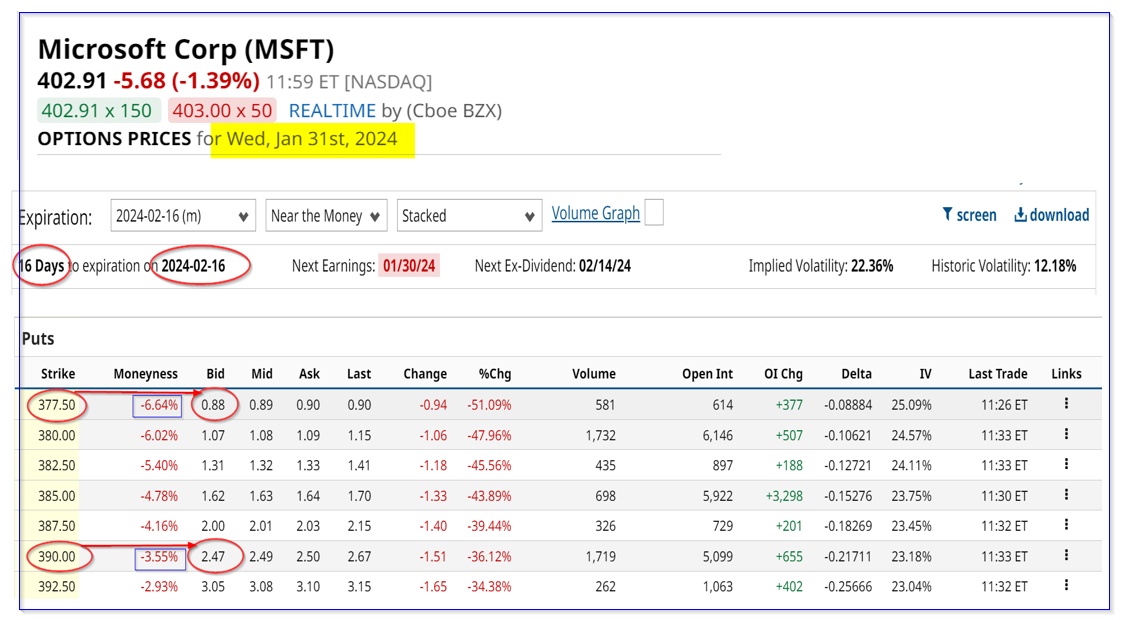The image size is (1122, 620).
Task: Open links menu for 392.50 strike row
Action: click(x=1065, y=586)
